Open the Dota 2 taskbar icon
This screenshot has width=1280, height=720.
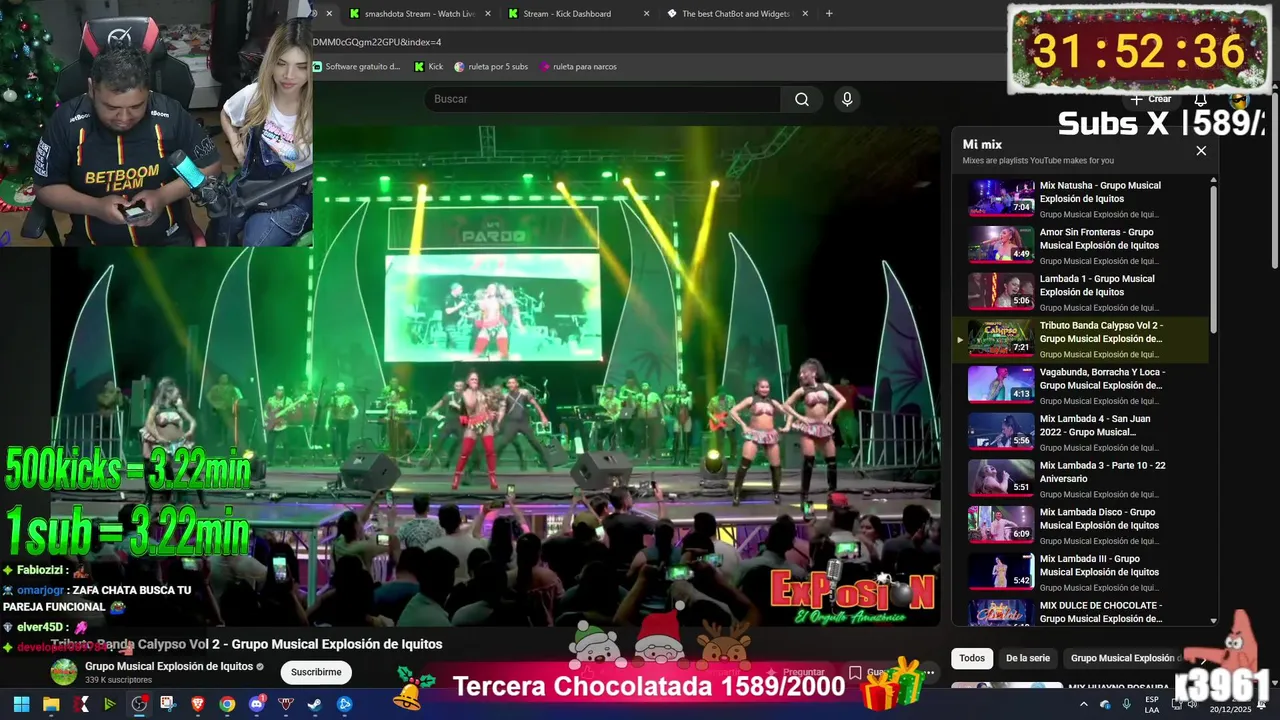286,704
